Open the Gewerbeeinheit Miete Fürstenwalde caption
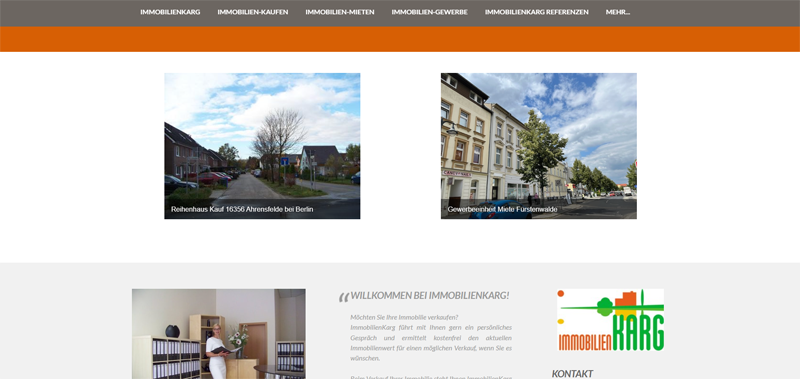Image resolution: width=800 pixels, height=379 pixels. (503, 209)
